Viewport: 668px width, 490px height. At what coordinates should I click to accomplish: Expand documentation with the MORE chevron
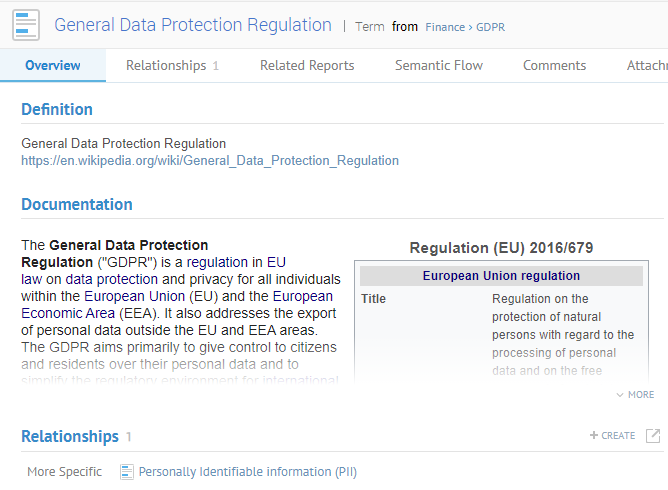[x=635, y=395]
